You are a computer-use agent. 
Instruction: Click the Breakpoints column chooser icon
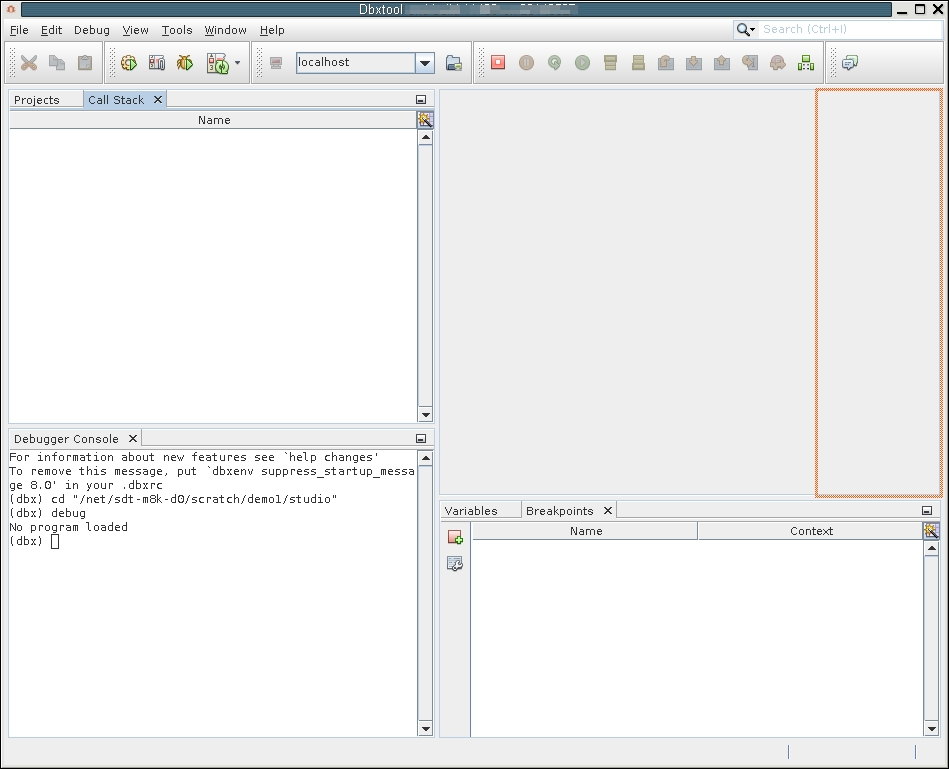click(931, 531)
